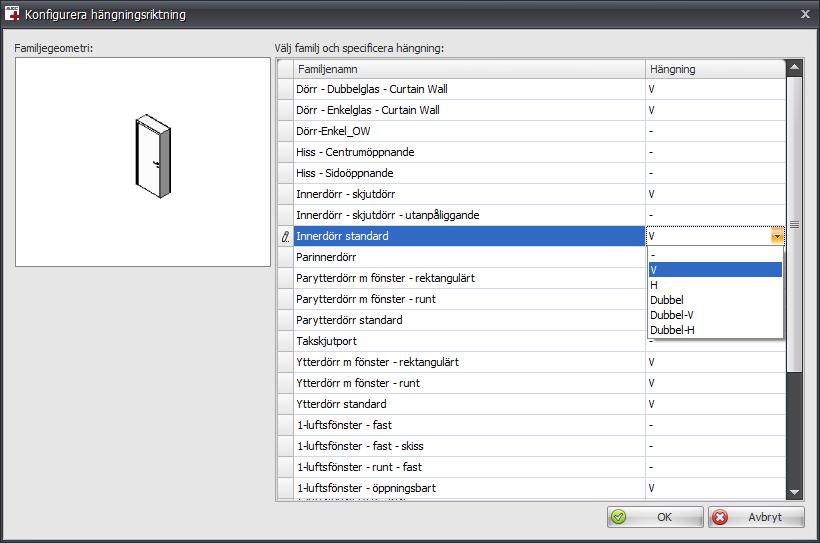The width and height of the screenshot is (820, 543).
Task: Sort by Familjenamn column header
Action: coord(469,69)
